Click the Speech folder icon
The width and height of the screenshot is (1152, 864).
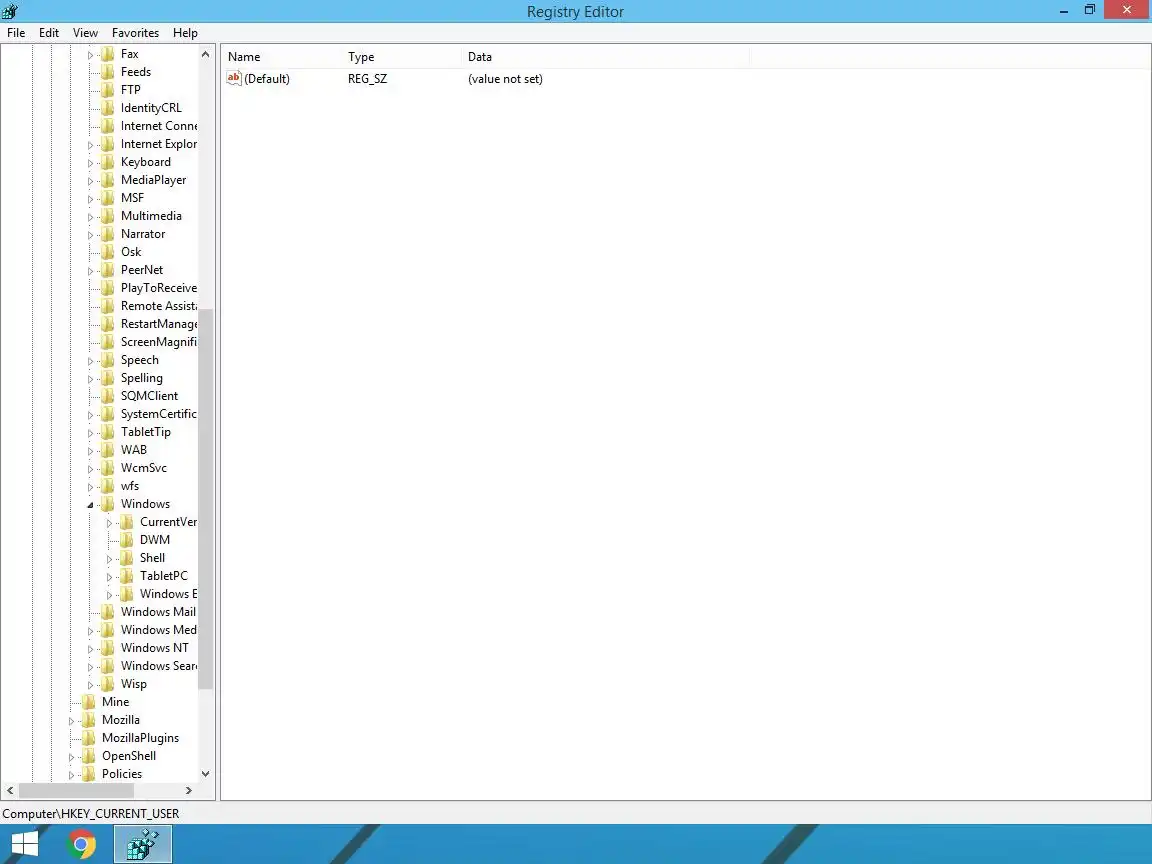(x=108, y=360)
